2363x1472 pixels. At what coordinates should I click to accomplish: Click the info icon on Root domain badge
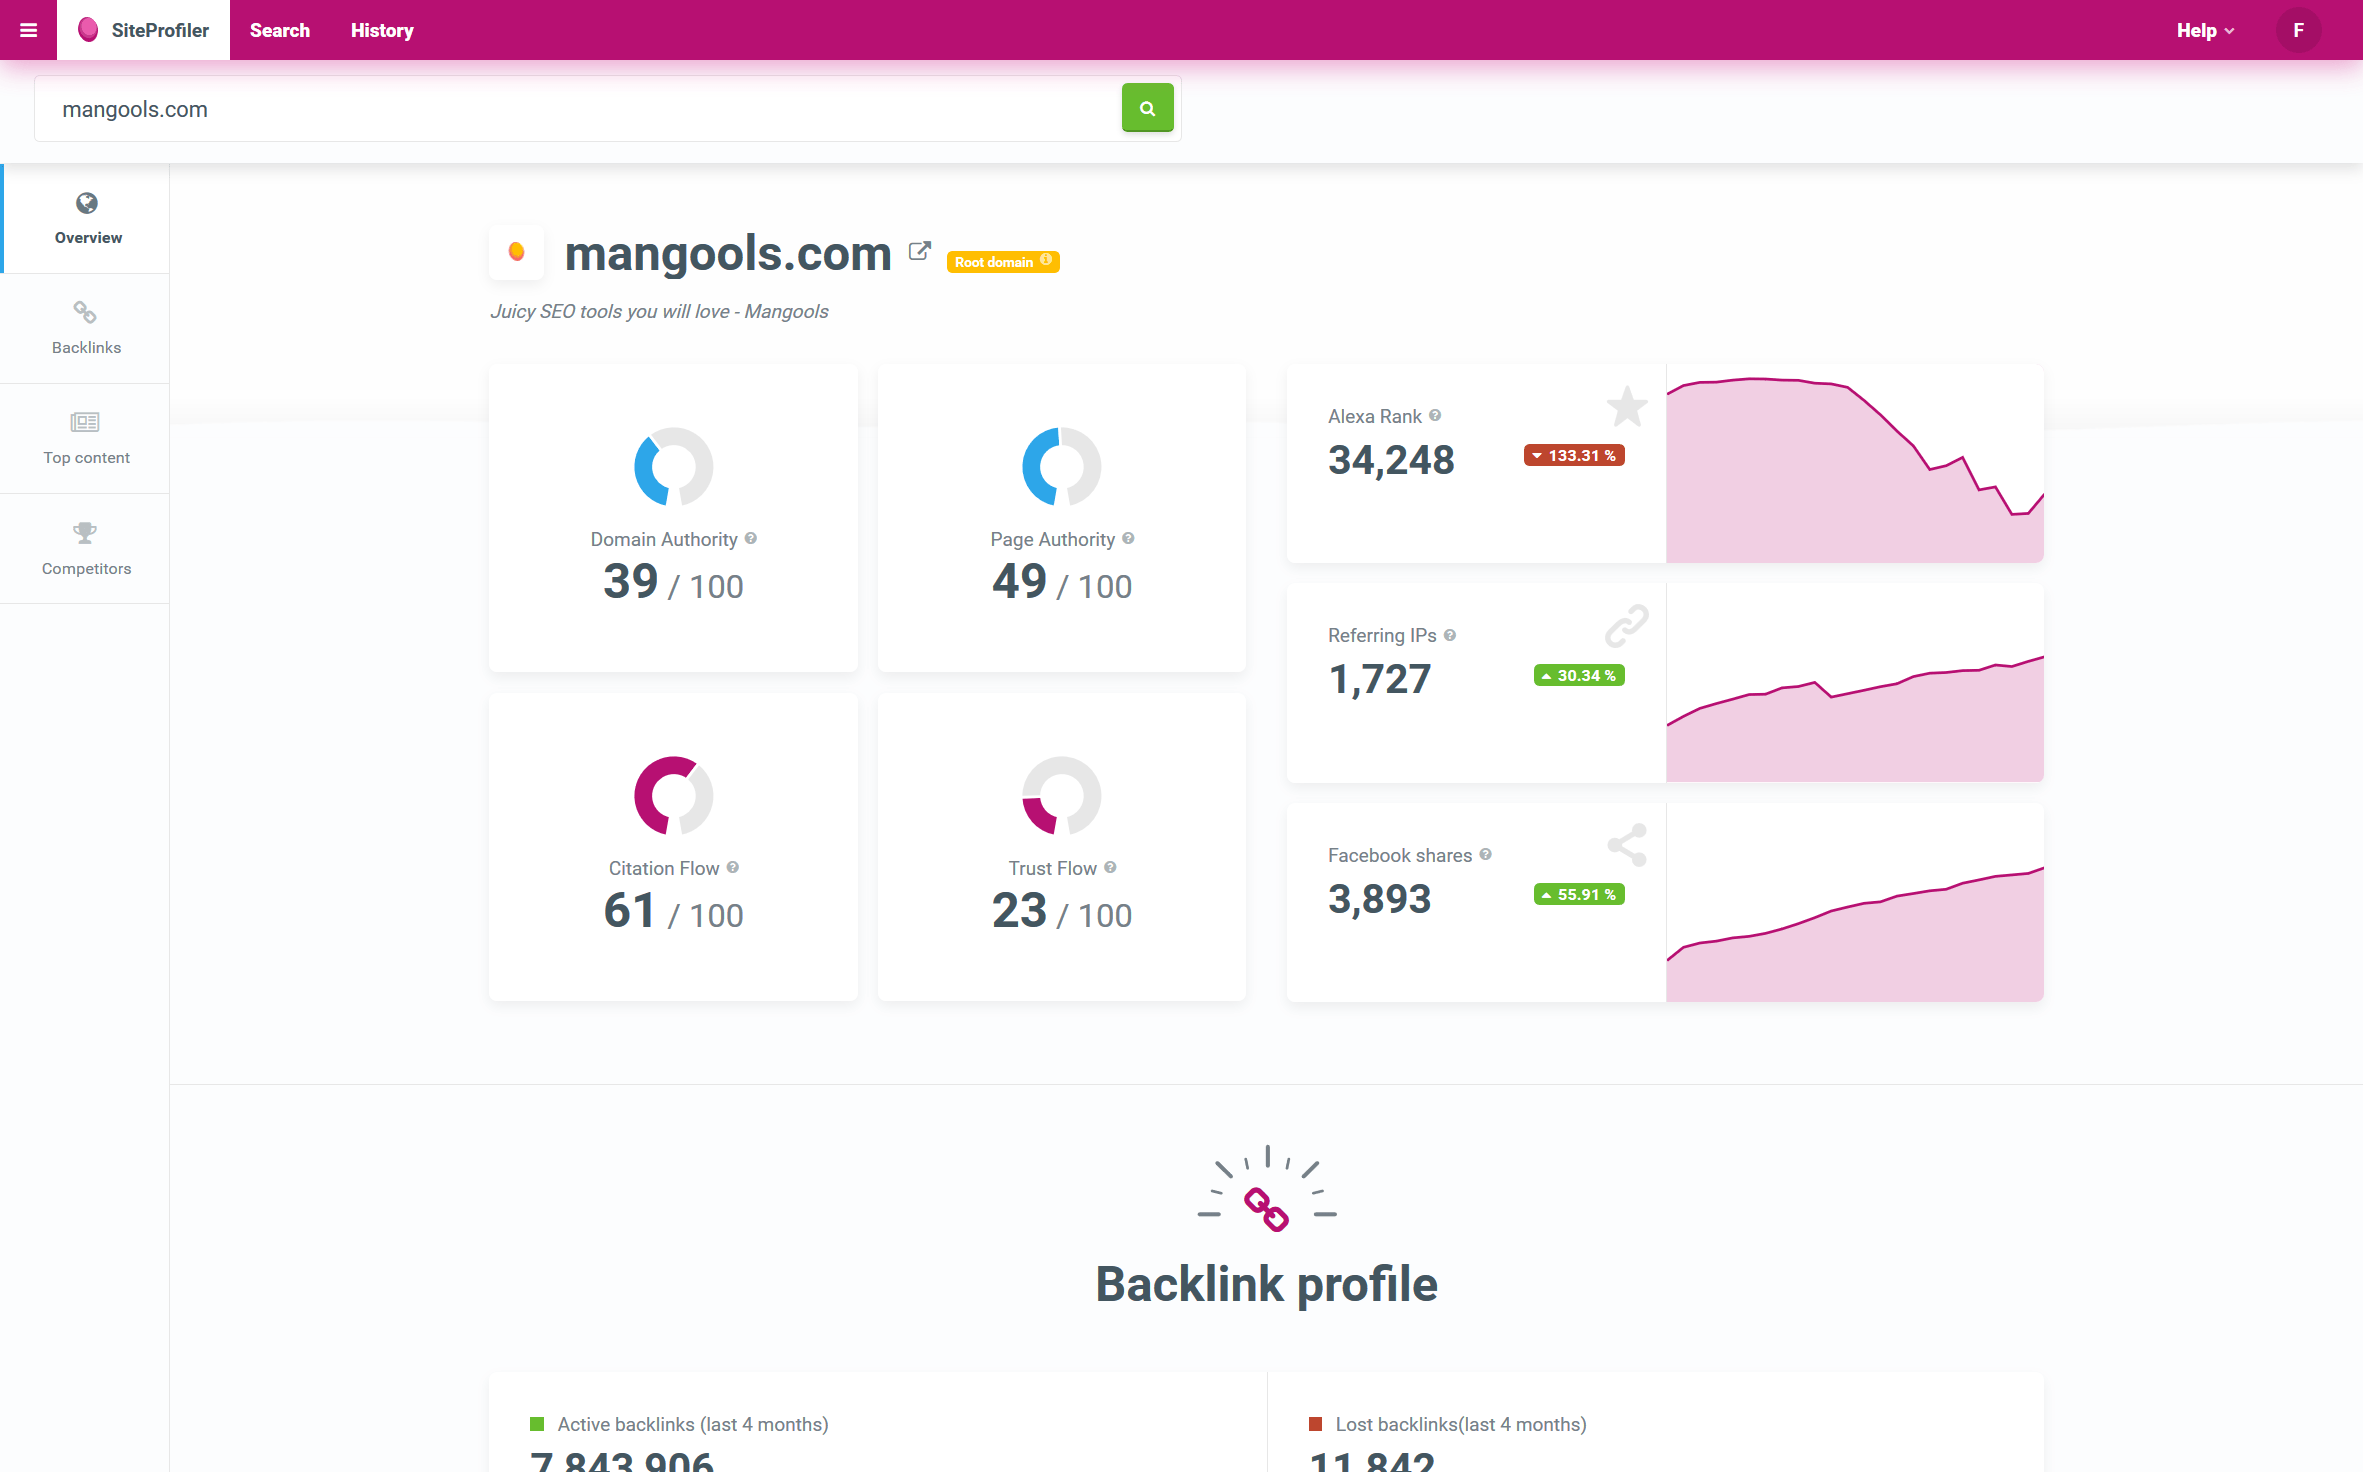tap(1046, 261)
